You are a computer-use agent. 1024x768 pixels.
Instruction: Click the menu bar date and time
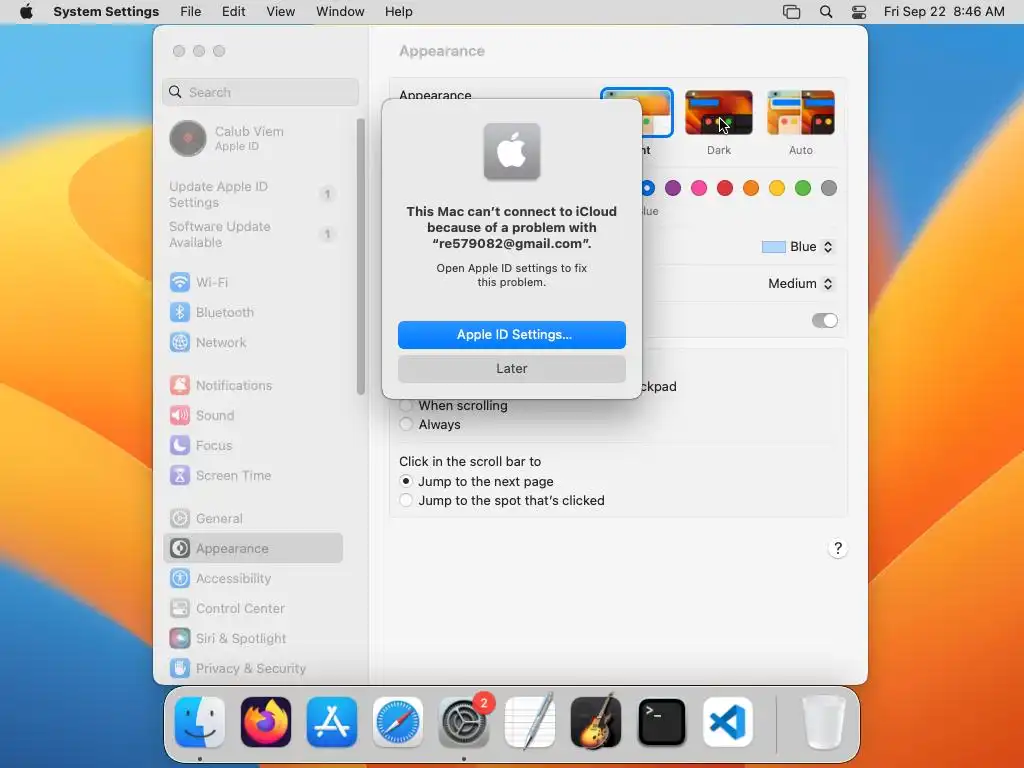(x=944, y=12)
